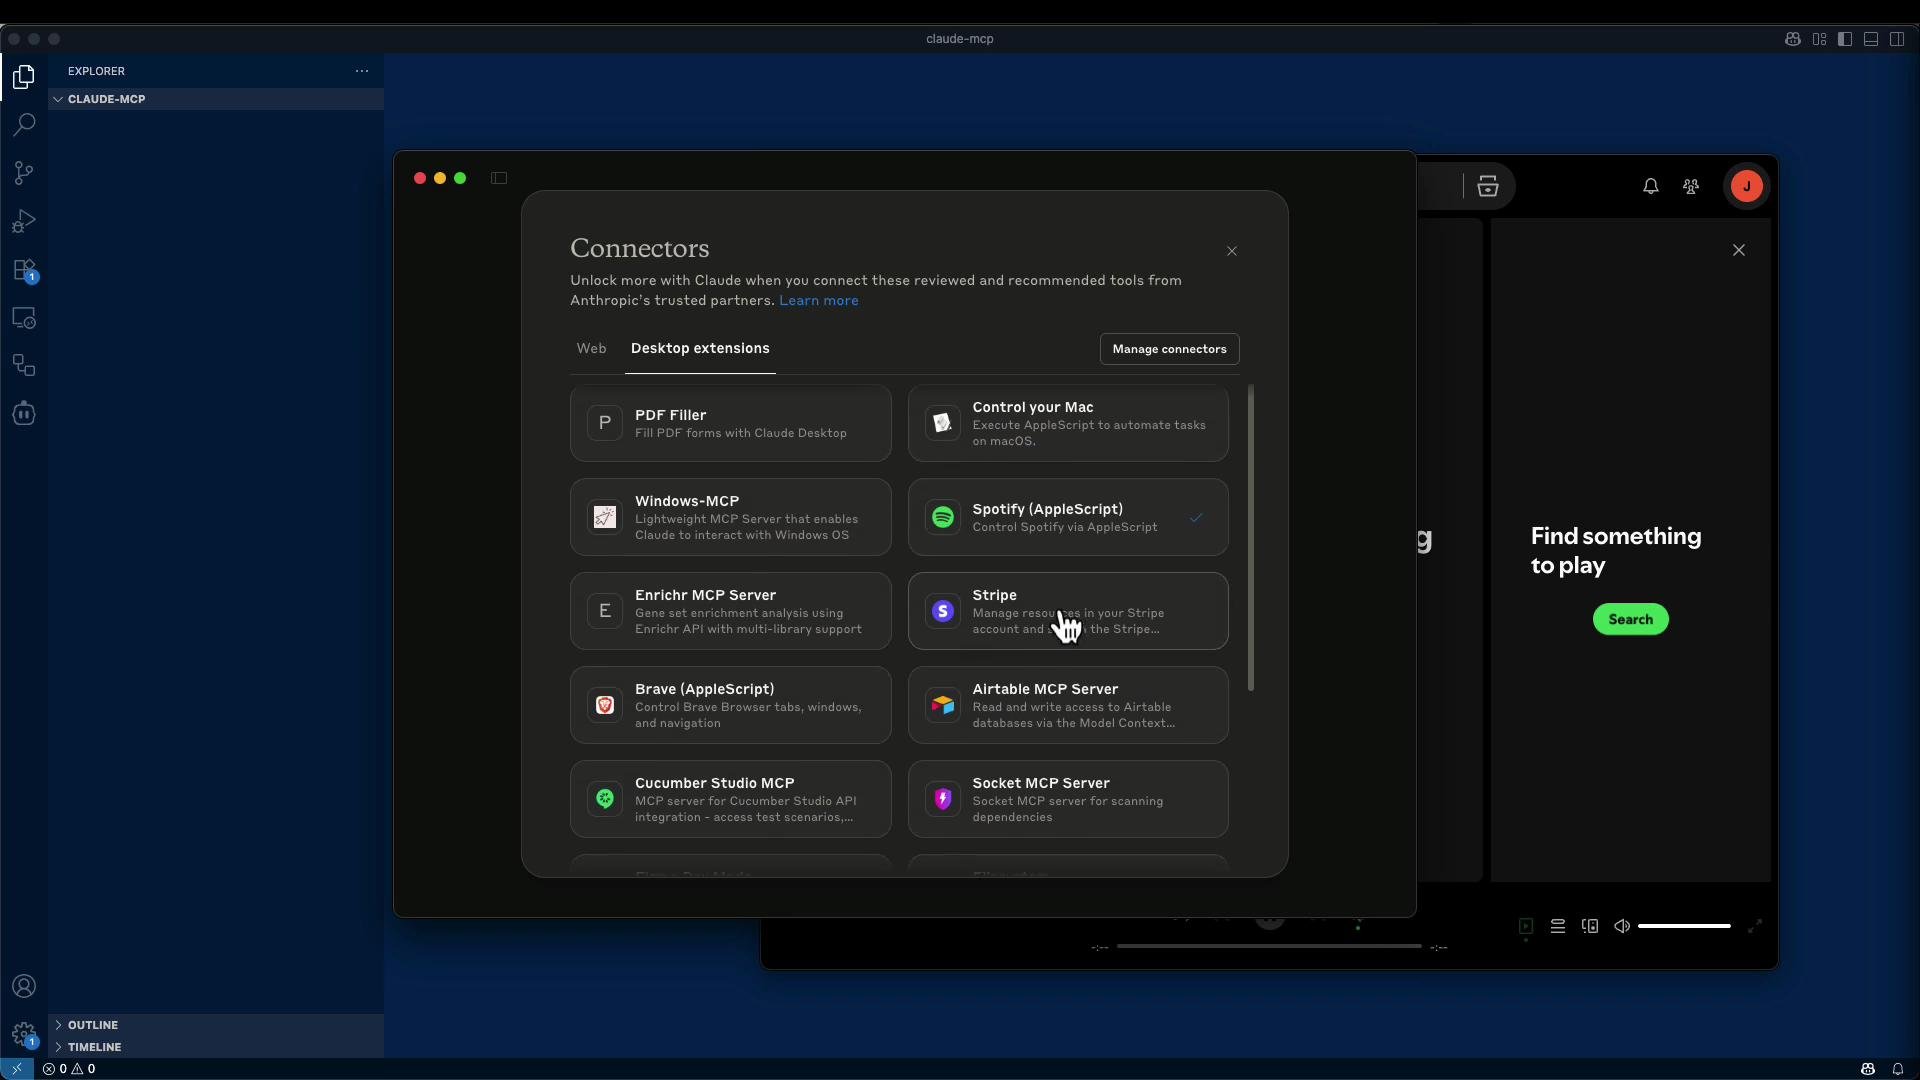Open the Spotify notifications bell
Screen dimensions: 1920x1080
[x=1651, y=186]
